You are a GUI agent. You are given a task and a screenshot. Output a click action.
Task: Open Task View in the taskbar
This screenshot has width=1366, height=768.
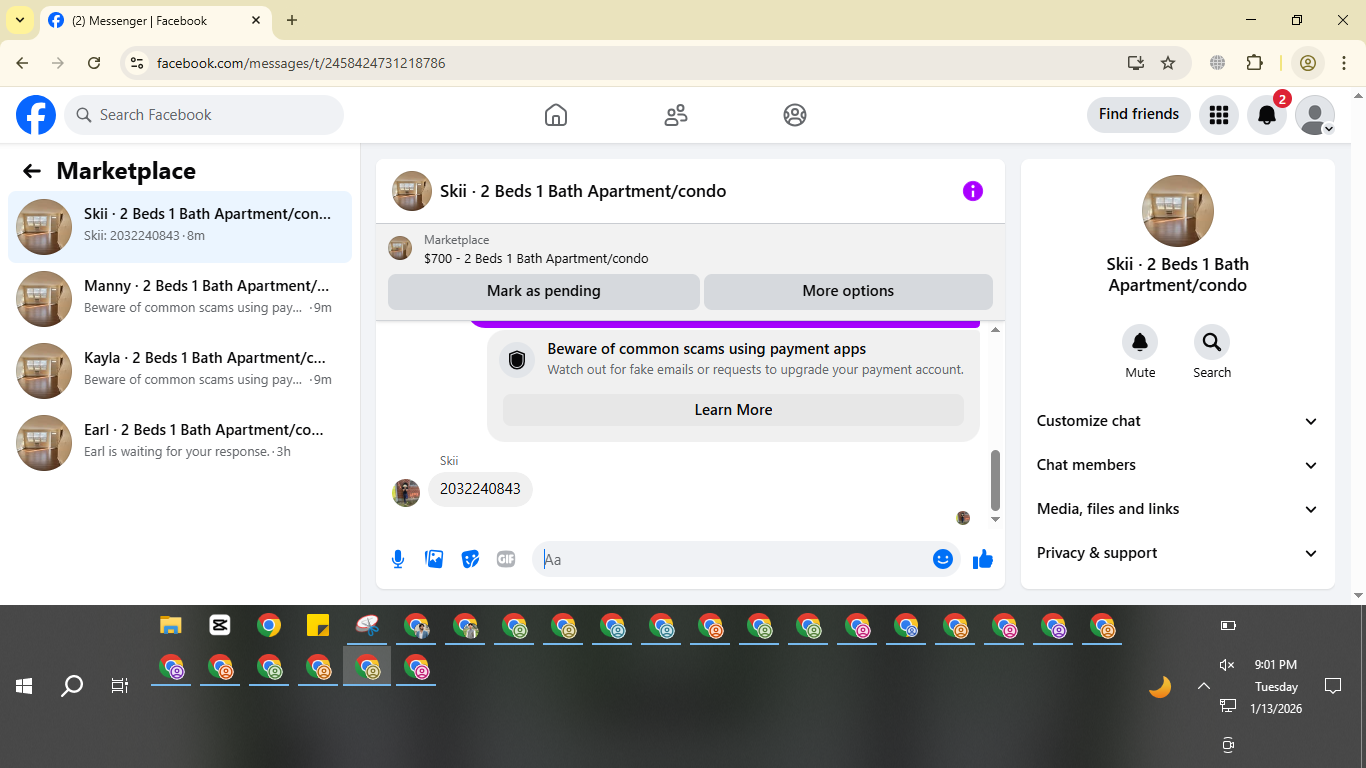coord(120,686)
